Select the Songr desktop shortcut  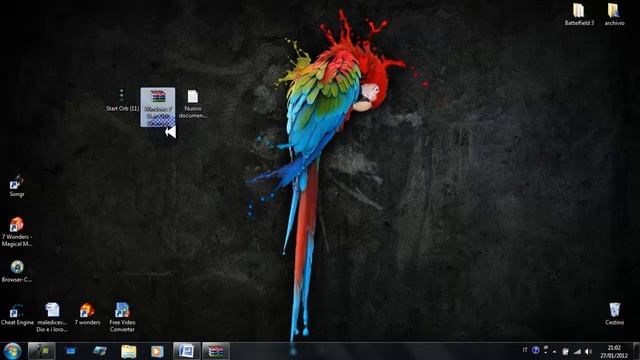pos(17,187)
